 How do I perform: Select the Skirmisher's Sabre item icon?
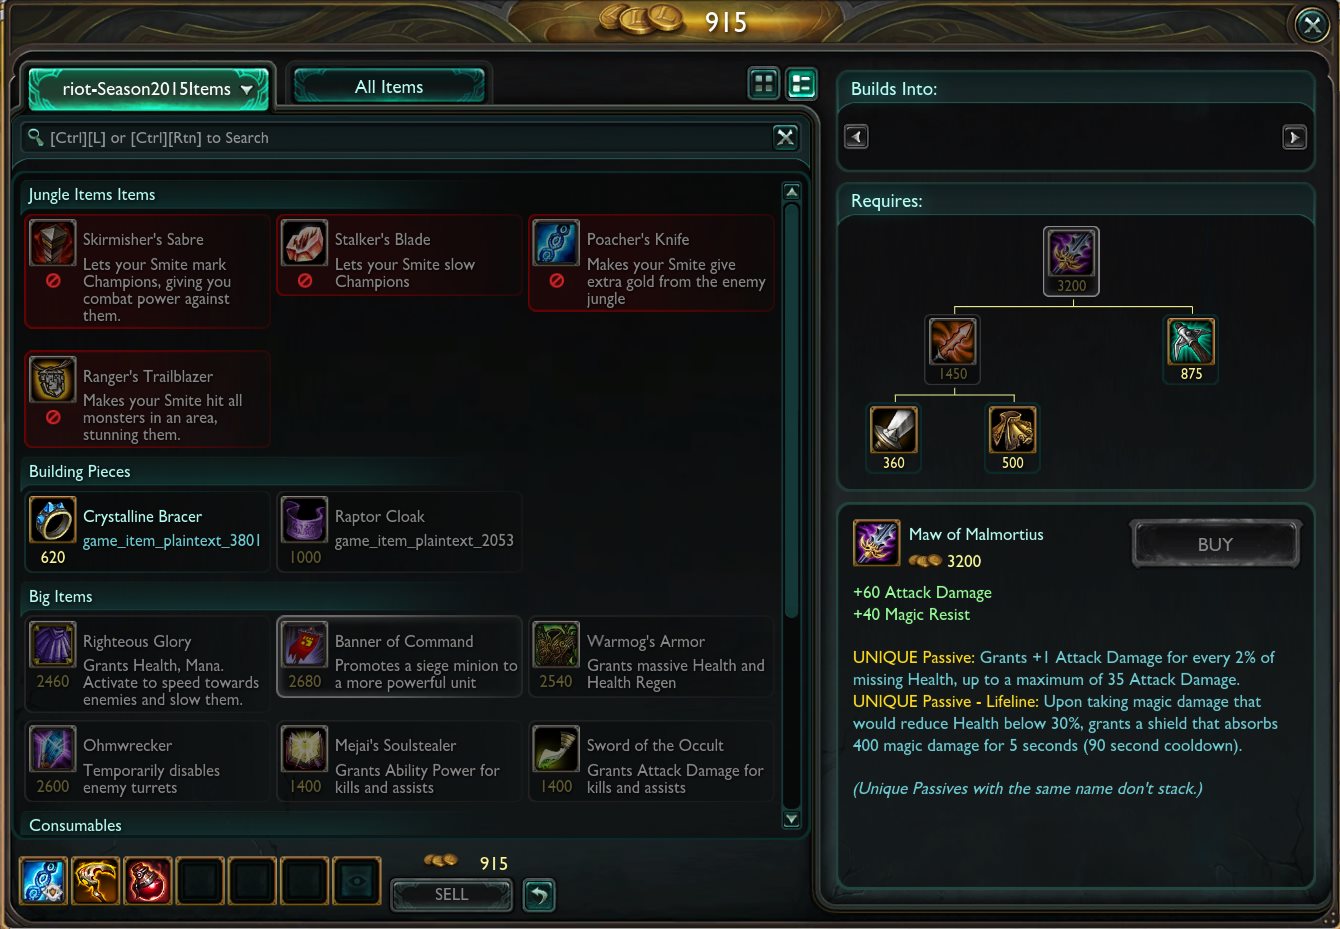coord(52,243)
